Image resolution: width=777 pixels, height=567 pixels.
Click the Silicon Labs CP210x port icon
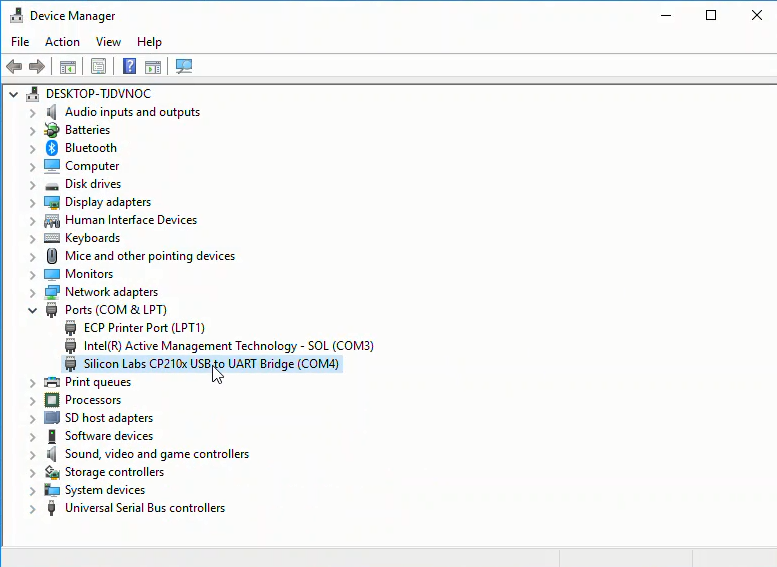coord(70,364)
